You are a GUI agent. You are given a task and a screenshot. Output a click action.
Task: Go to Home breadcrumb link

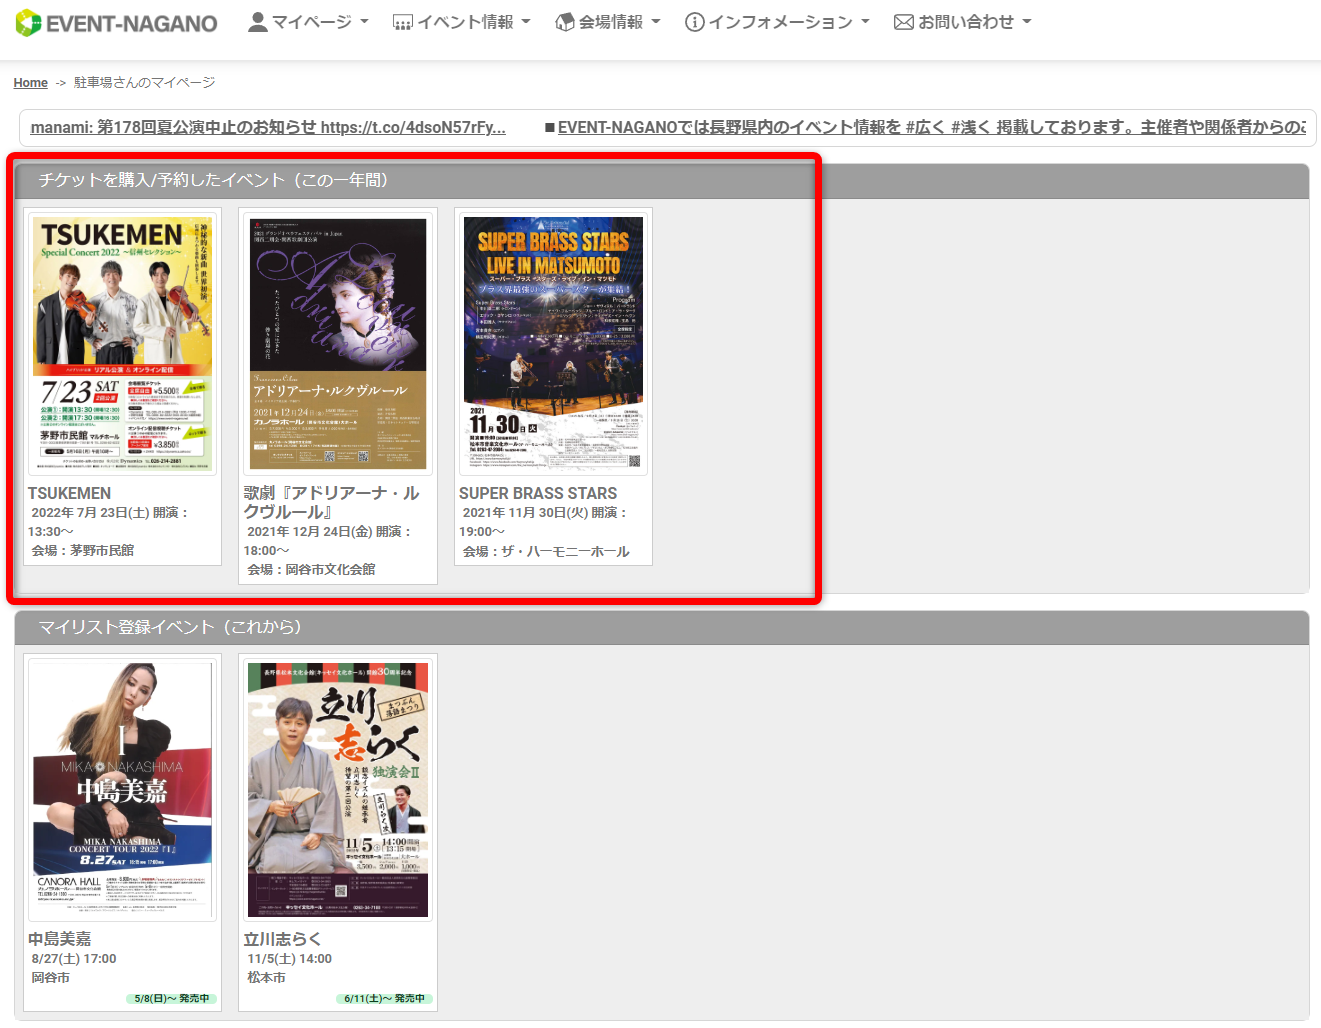tap(31, 83)
